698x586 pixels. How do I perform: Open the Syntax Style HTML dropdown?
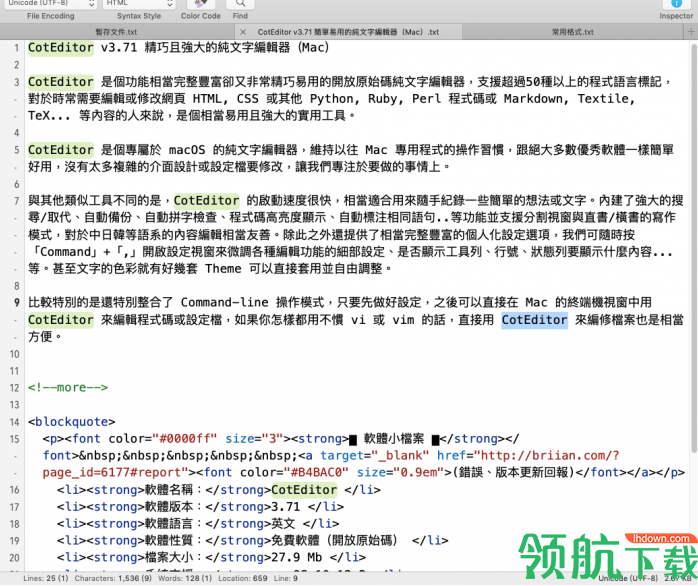tap(139, 4)
